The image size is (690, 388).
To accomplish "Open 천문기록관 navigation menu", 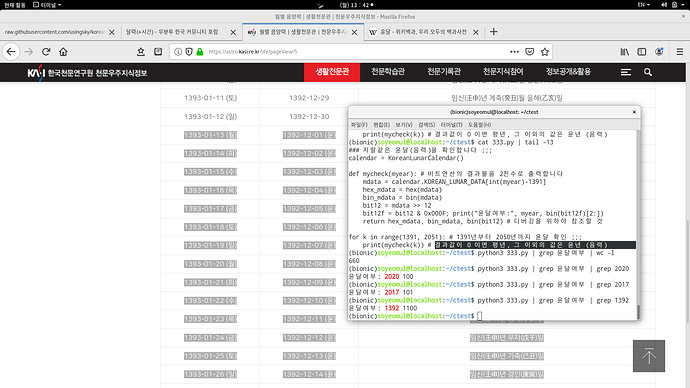I will (444, 72).
